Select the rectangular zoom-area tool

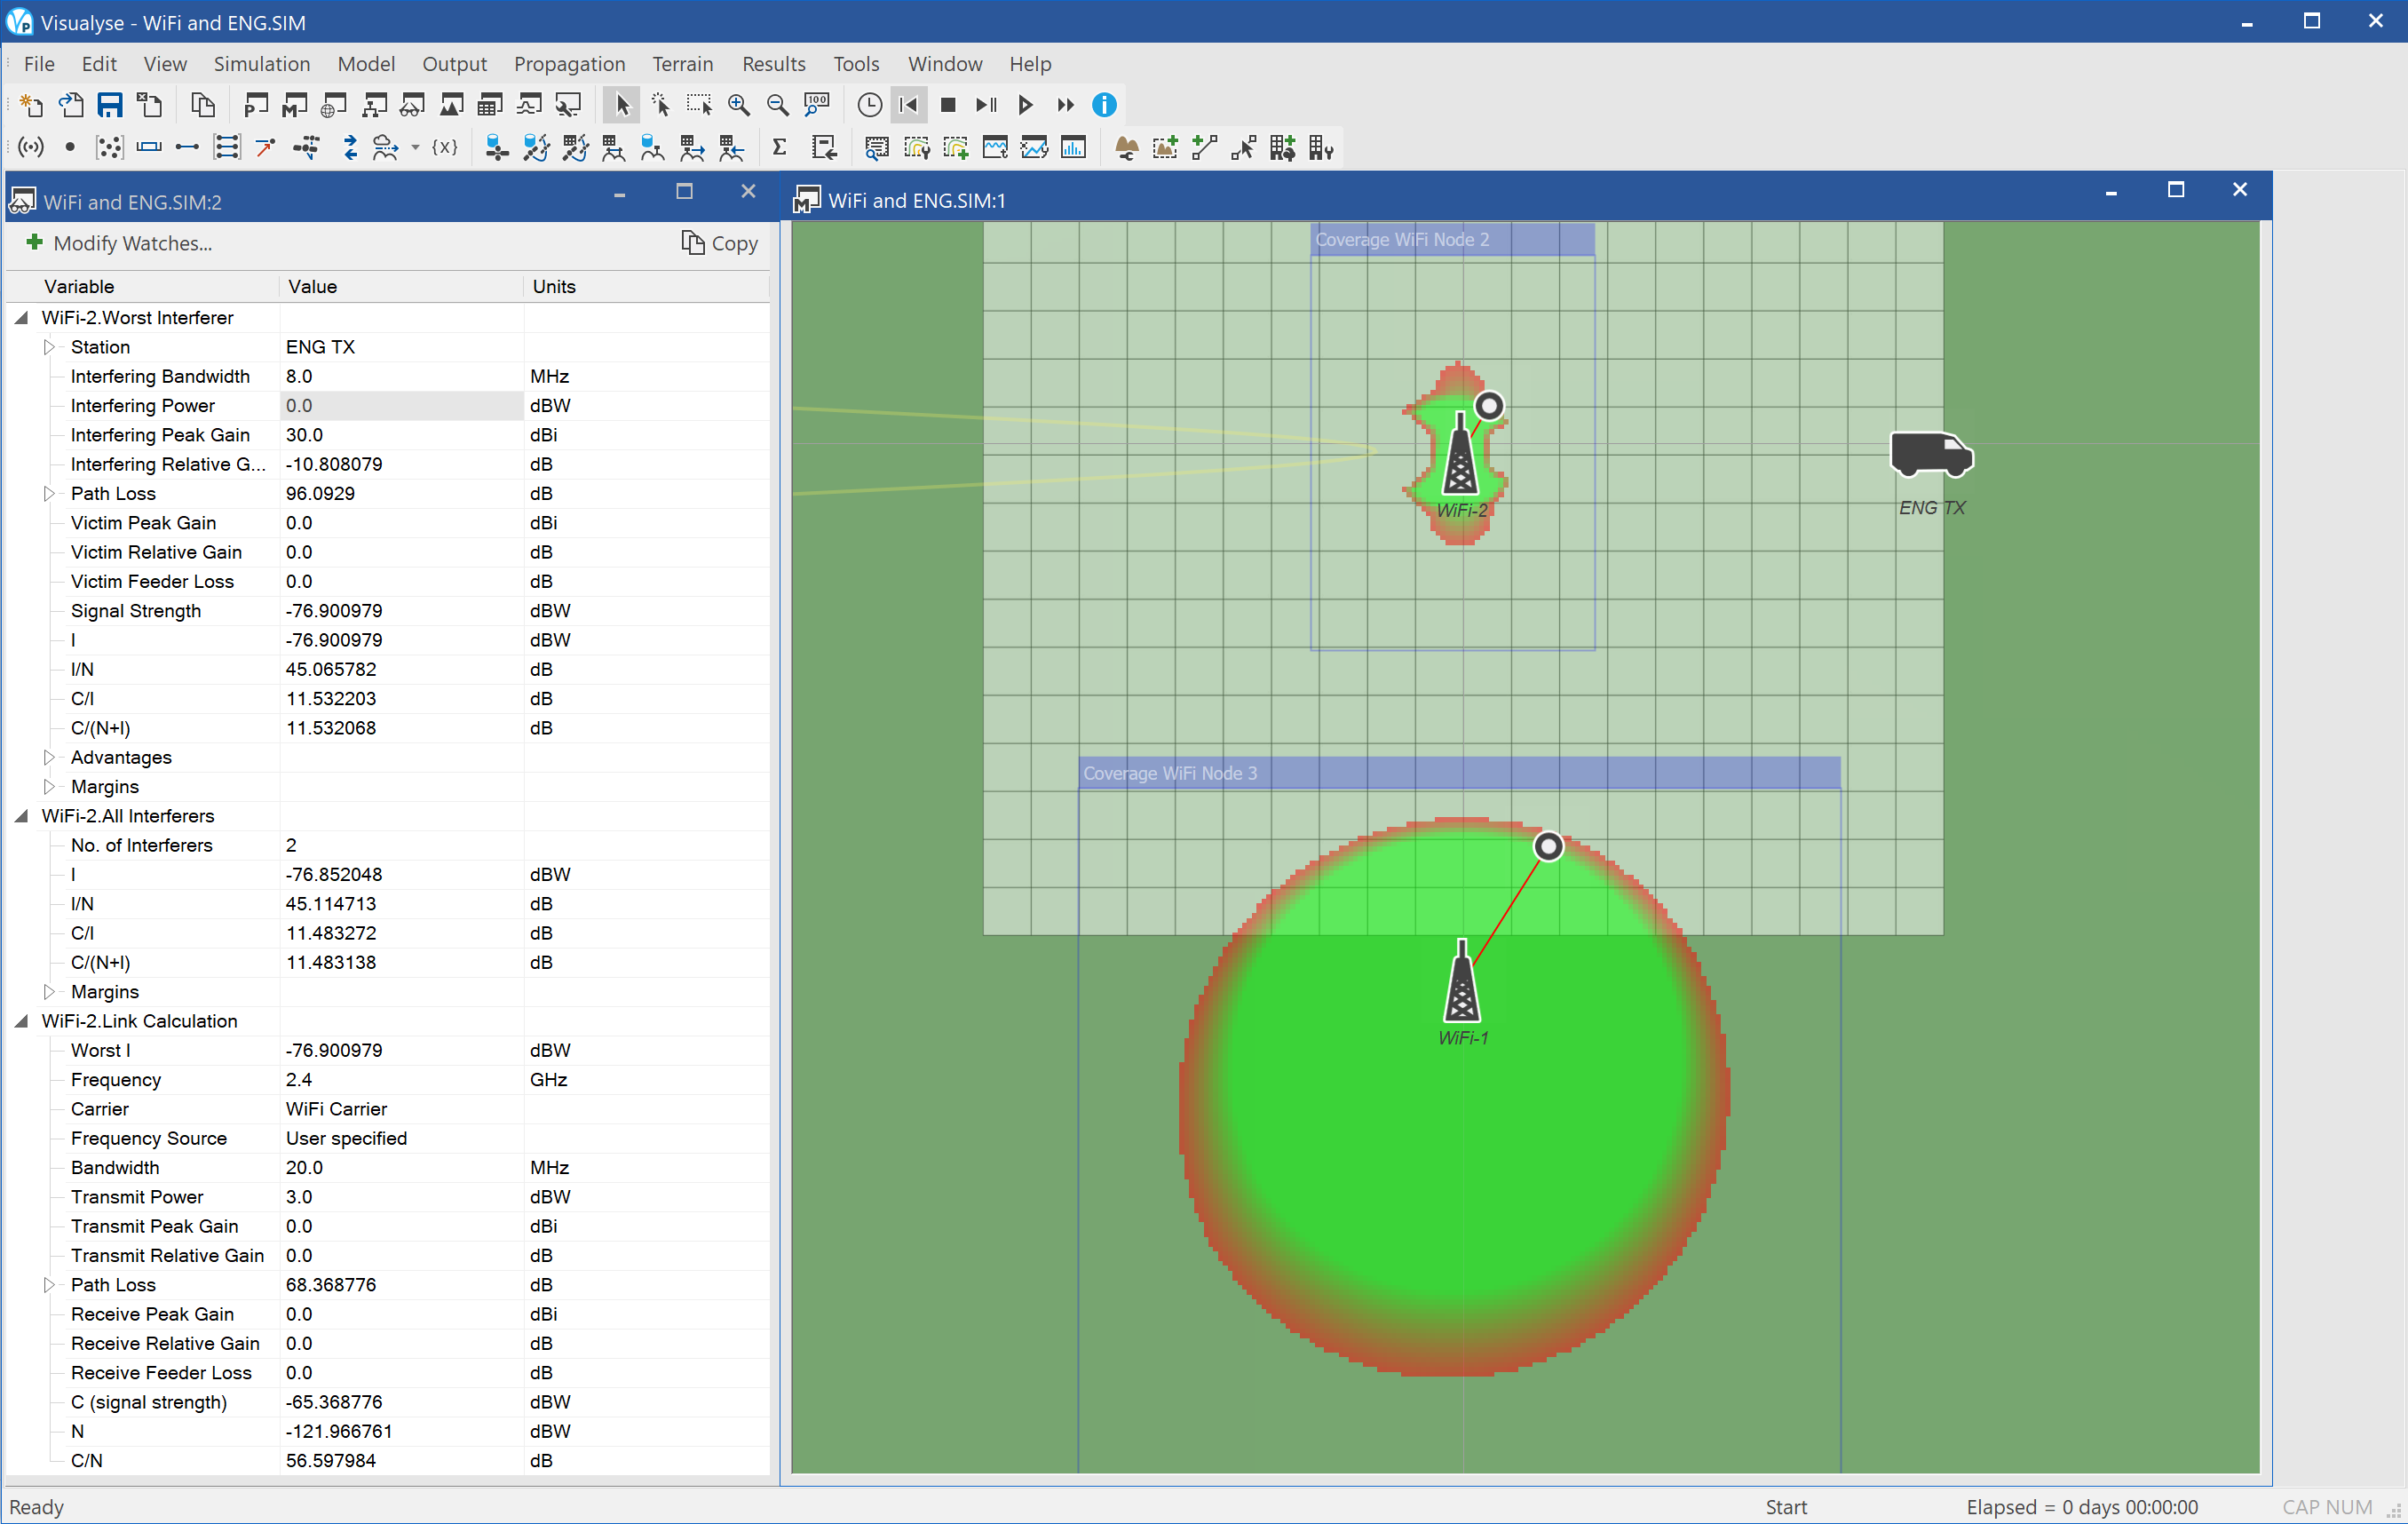click(x=699, y=105)
